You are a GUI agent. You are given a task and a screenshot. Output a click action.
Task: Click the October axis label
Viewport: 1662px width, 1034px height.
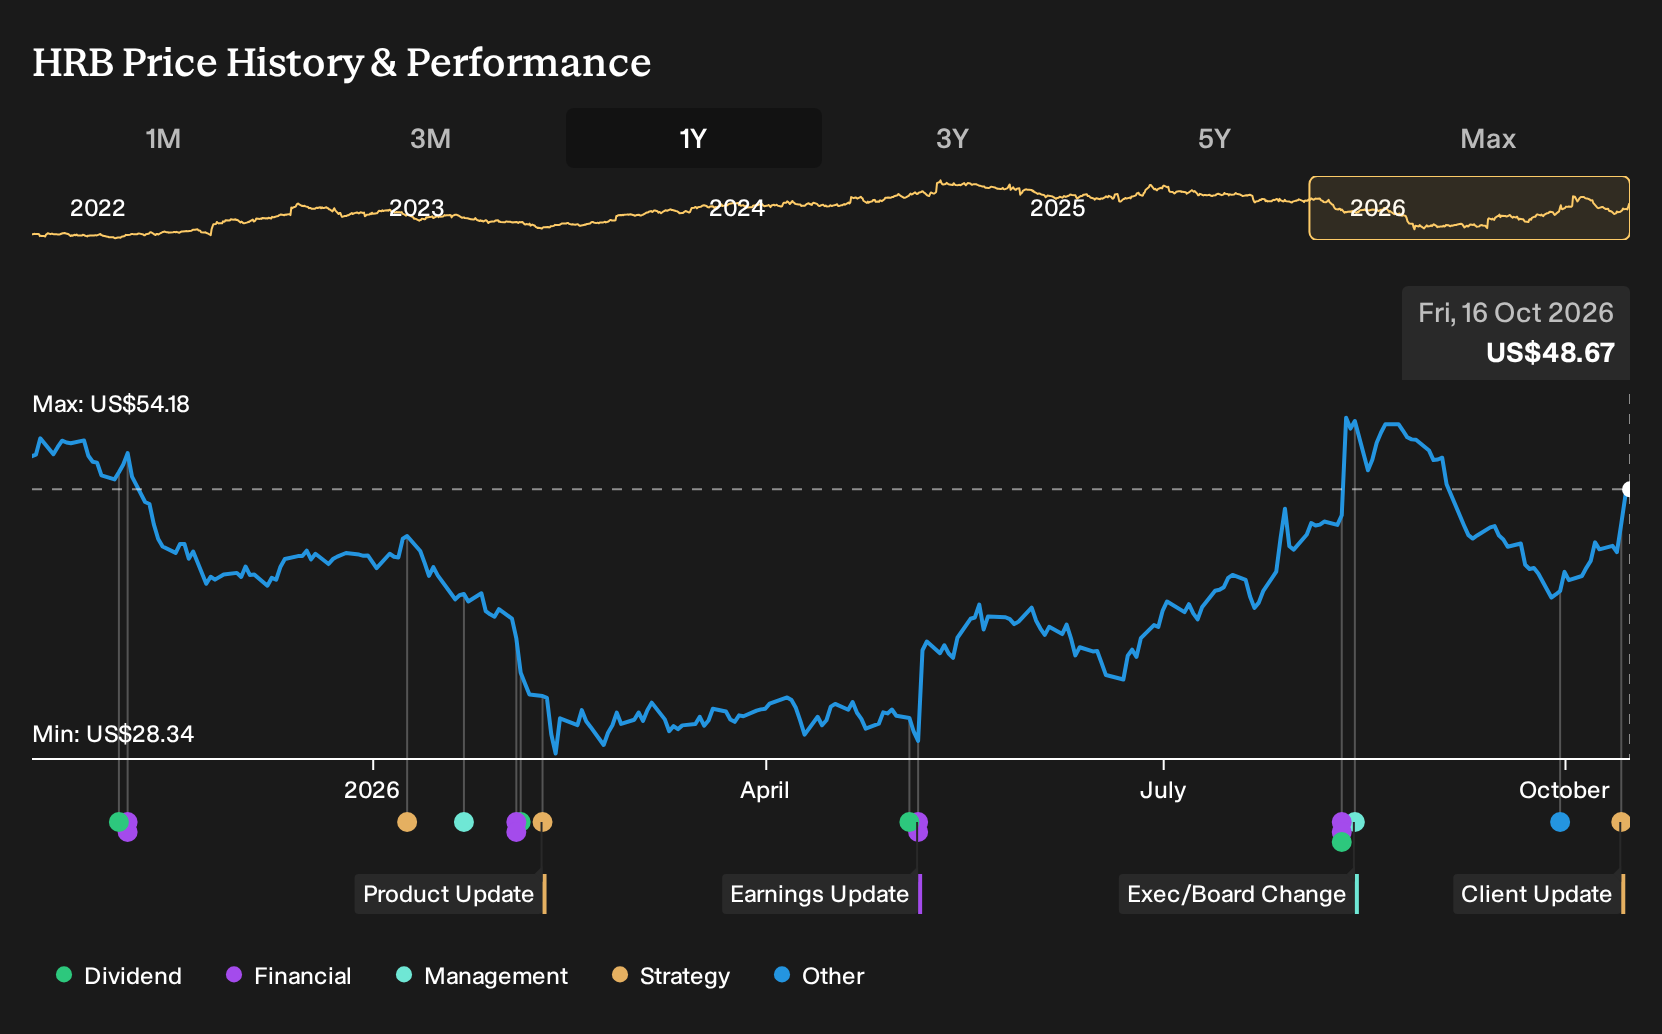point(1564,790)
